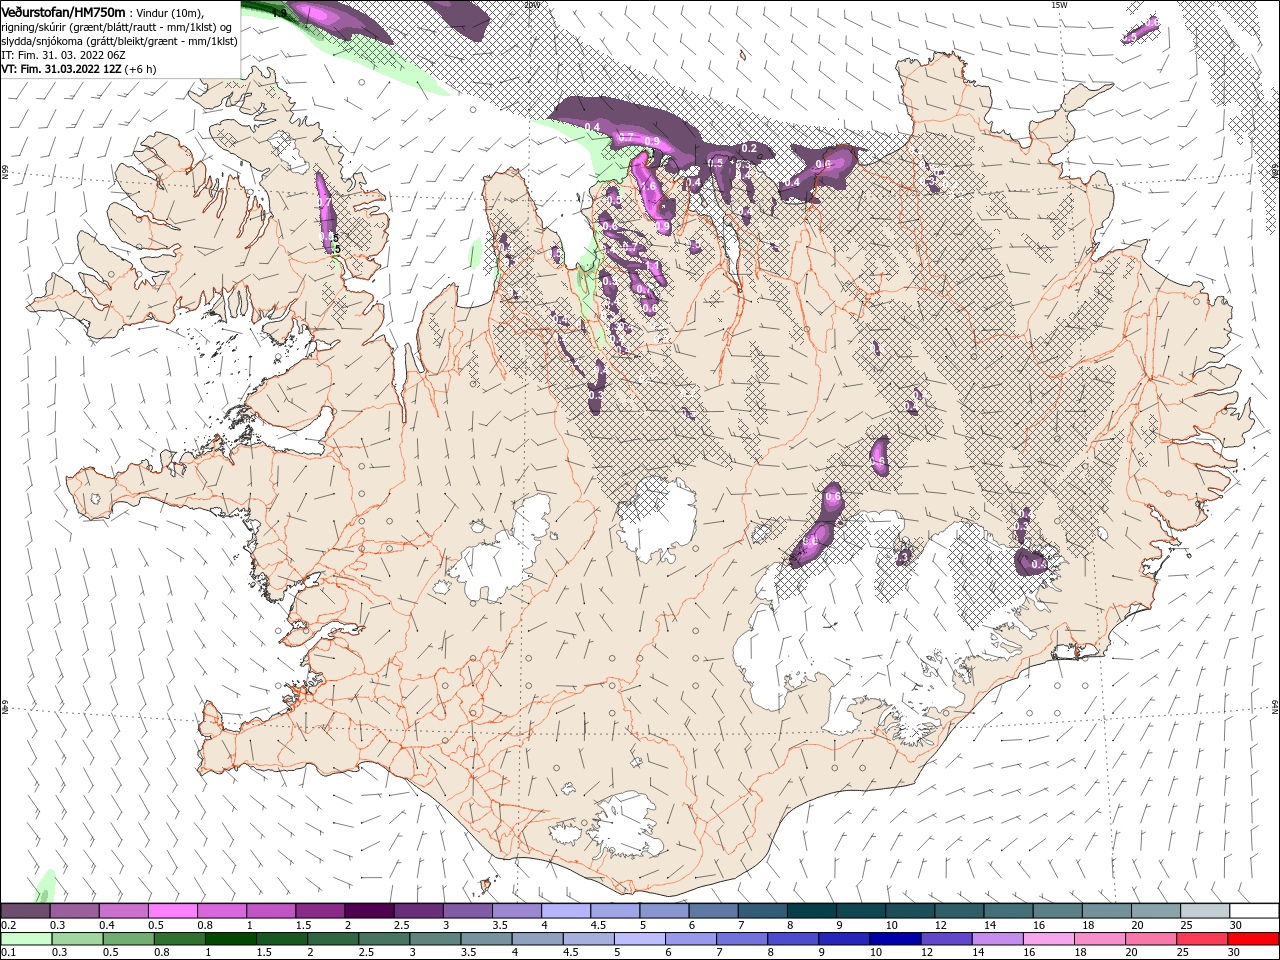Click the '1.6' precipitation value label
Image resolution: width=1280 pixels, height=960 pixels.
pos(647,186)
